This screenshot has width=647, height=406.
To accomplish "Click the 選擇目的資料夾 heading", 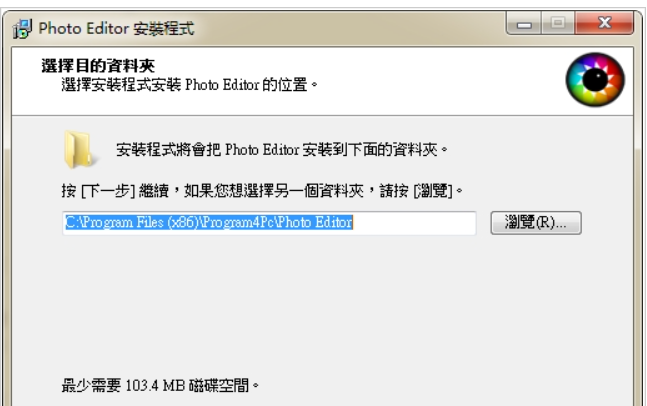I will tap(98, 66).
